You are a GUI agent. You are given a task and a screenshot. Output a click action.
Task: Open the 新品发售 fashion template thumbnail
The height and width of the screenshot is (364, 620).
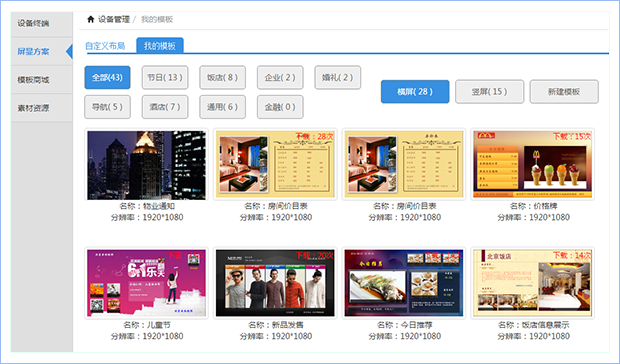pos(275,283)
